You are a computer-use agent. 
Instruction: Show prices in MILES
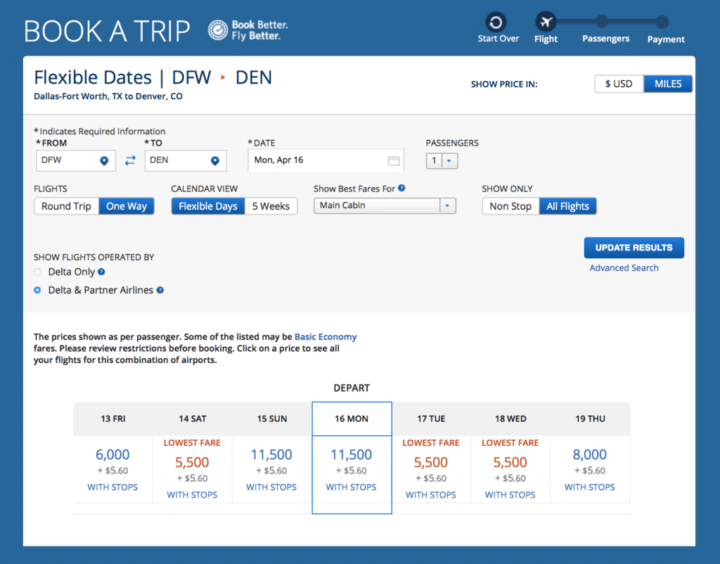click(x=668, y=84)
